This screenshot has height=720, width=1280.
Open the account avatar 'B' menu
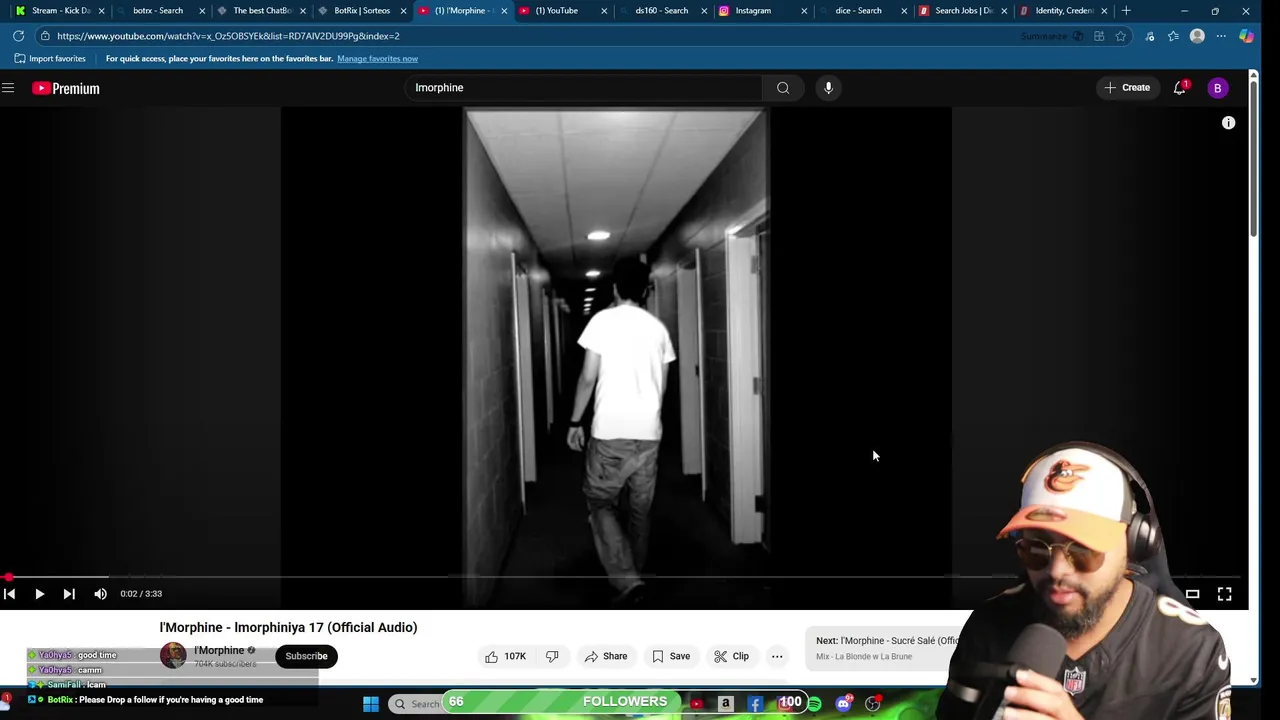pyautogui.click(x=1217, y=88)
